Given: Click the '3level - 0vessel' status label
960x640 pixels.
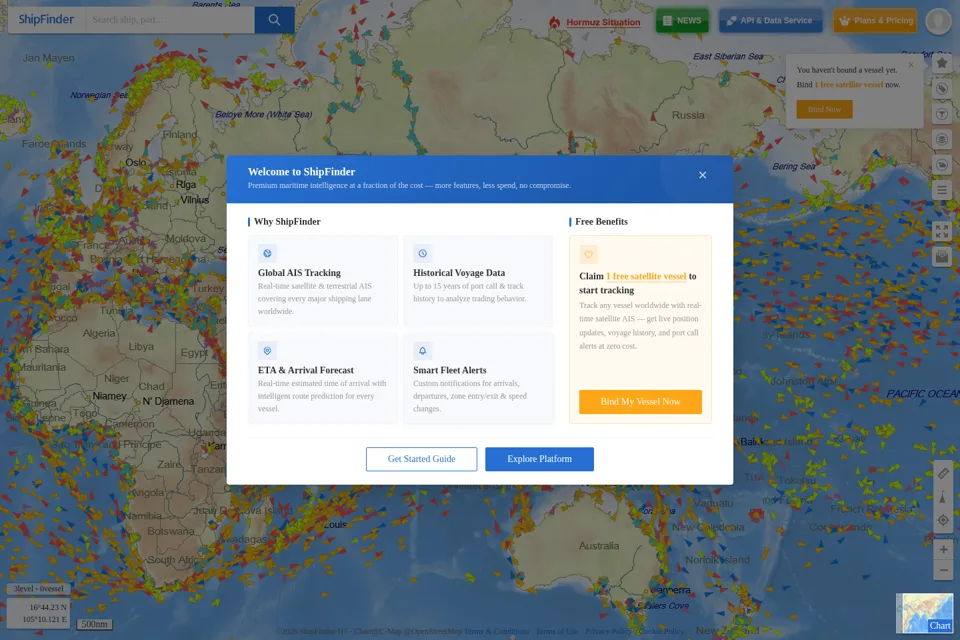Looking at the screenshot, I should pyautogui.click(x=39, y=589).
